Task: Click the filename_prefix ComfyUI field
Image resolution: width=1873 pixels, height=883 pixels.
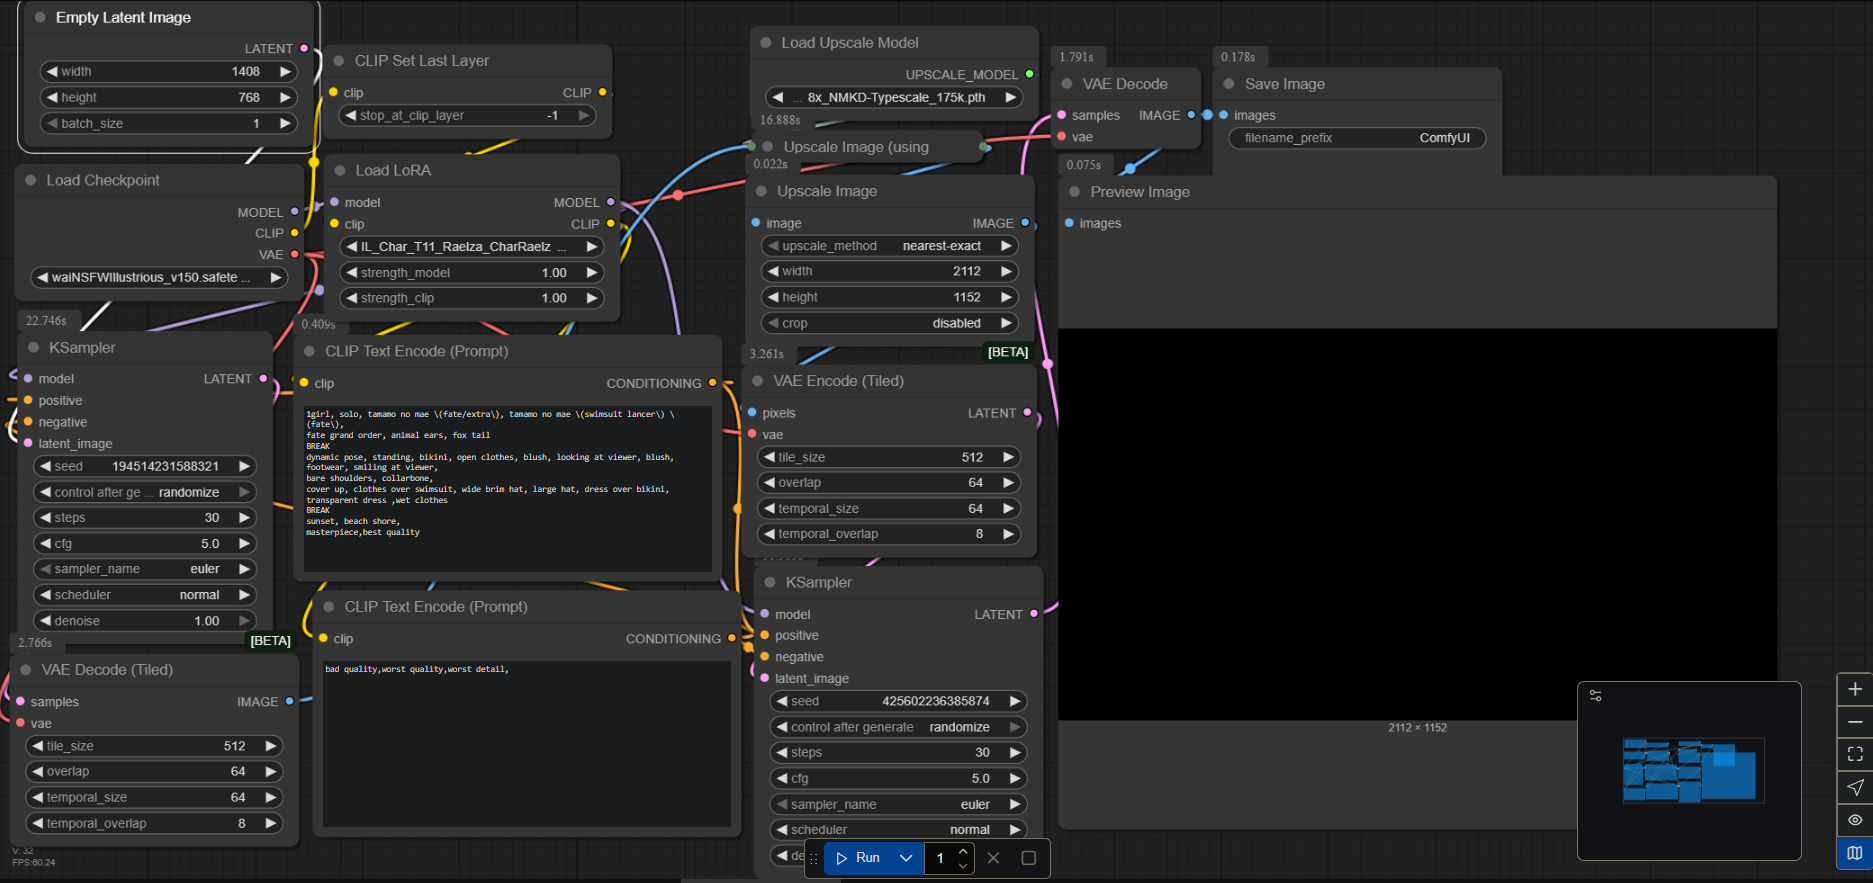Action: click(x=1356, y=138)
